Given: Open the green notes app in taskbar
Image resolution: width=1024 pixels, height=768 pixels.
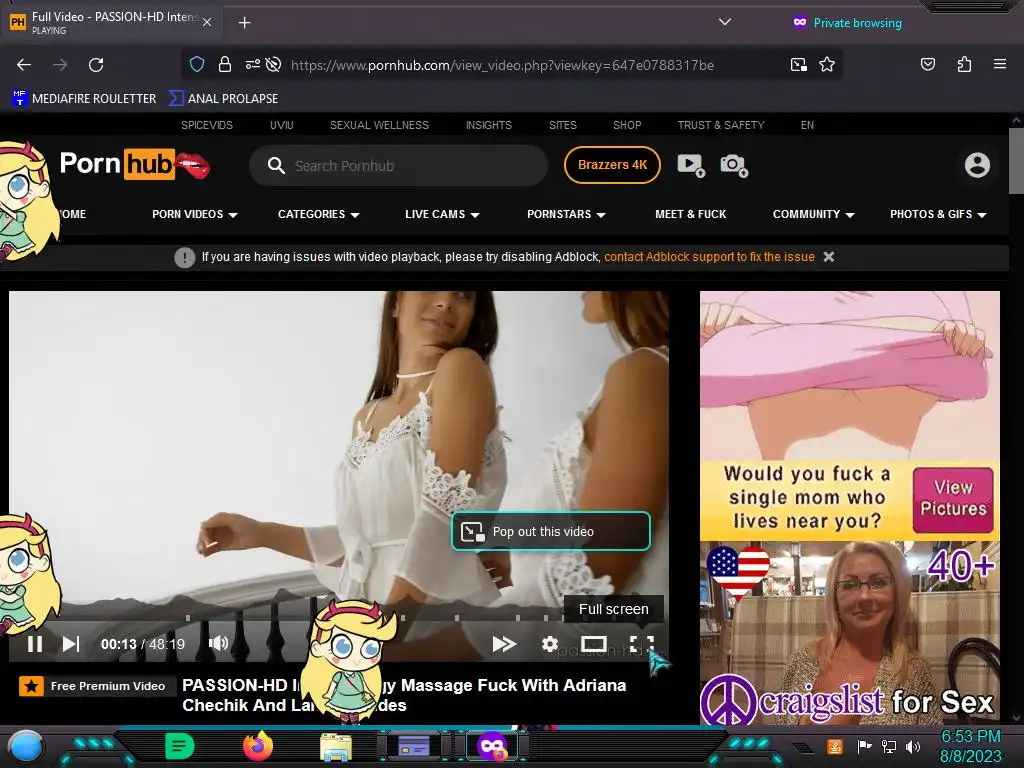Looking at the screenshot, I should click(179, 746).
